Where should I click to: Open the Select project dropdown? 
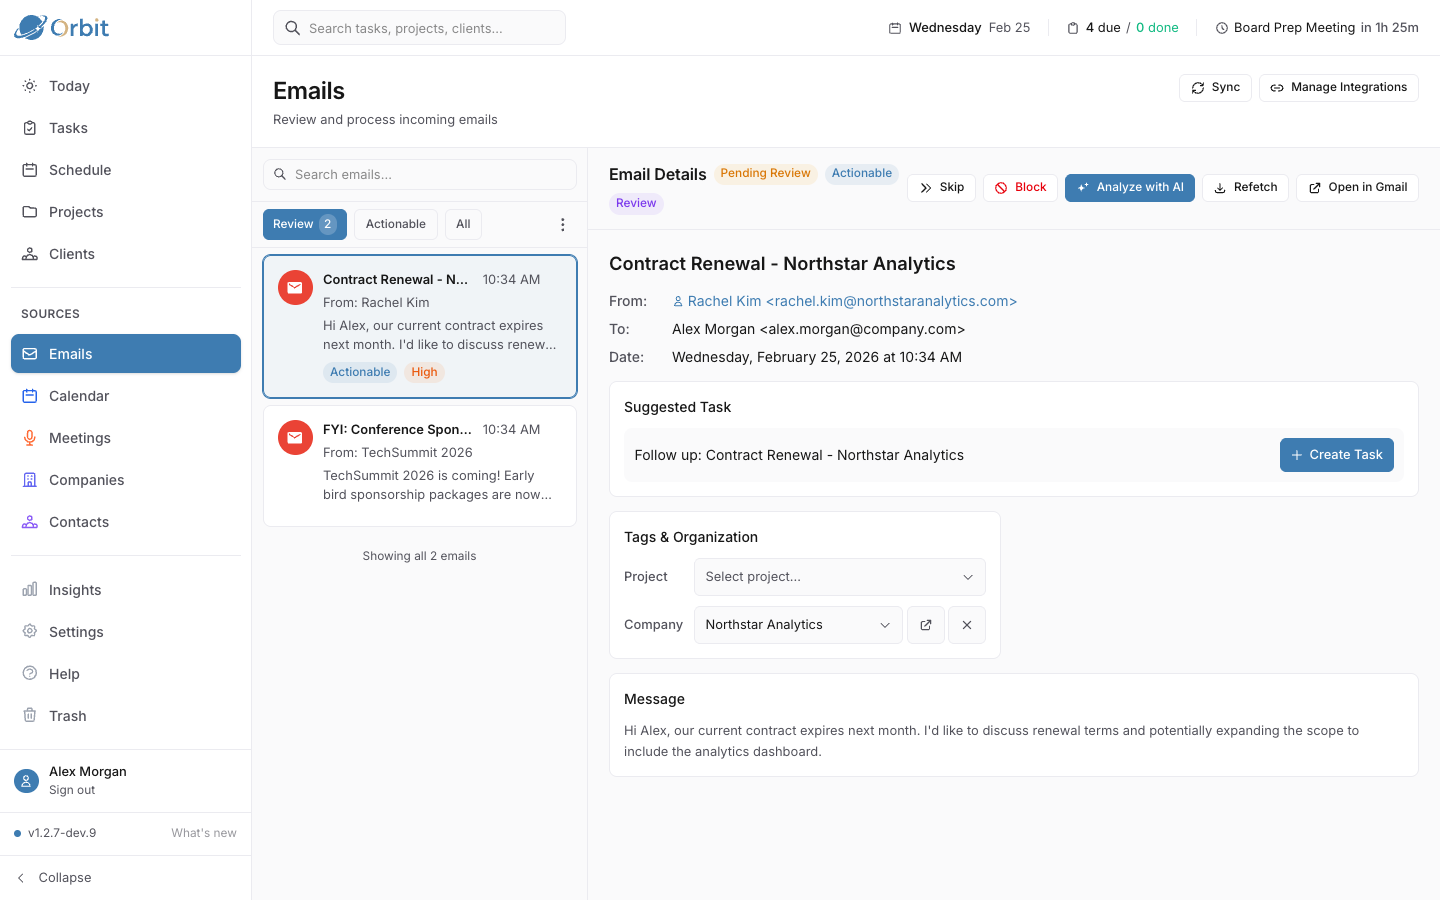[x=839, y=577]
